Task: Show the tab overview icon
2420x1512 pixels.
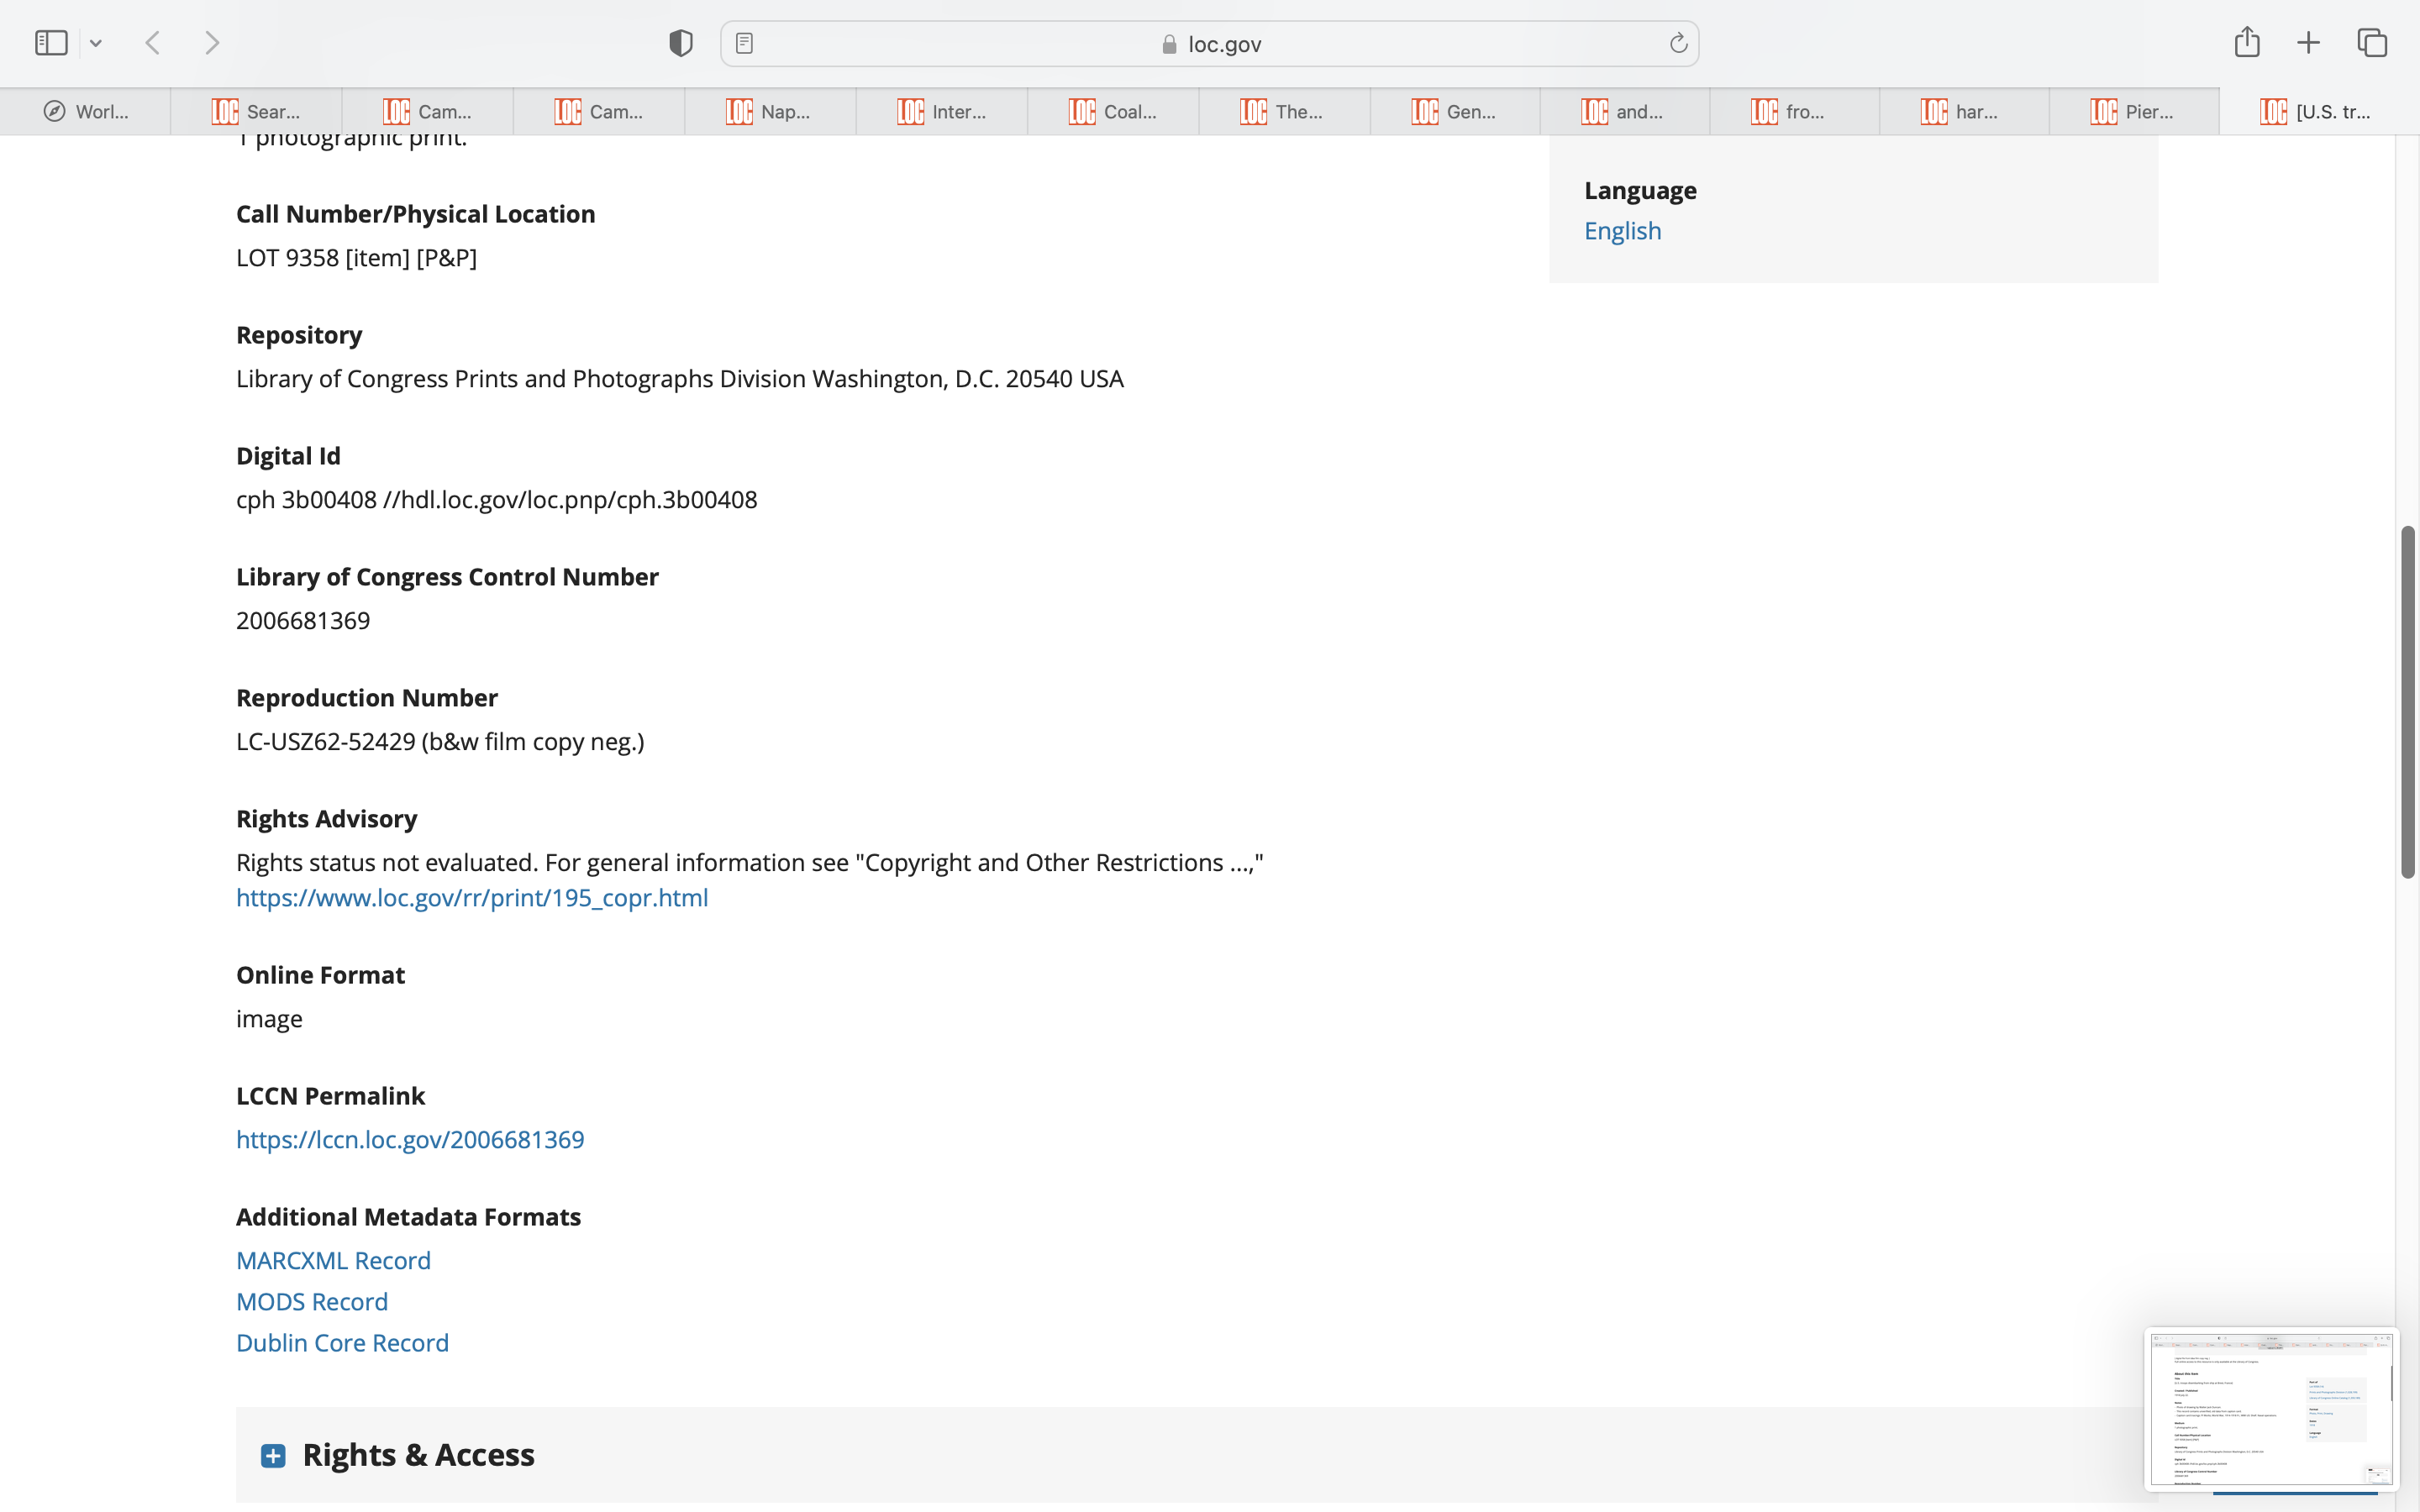Action: pyautogui.click(x=2372, y=43)
